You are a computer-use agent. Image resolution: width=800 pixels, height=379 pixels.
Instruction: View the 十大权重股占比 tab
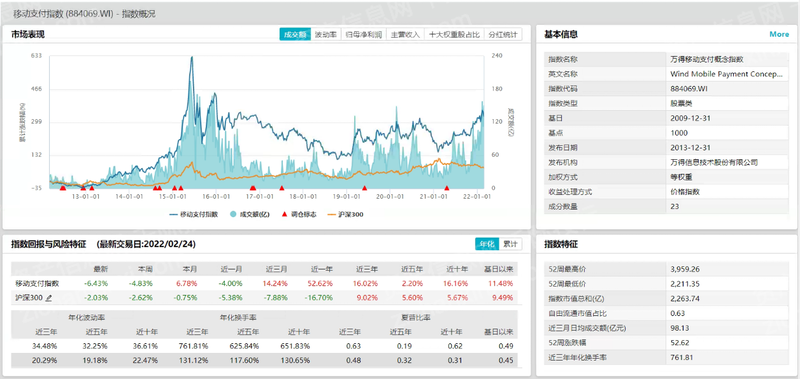454,35
